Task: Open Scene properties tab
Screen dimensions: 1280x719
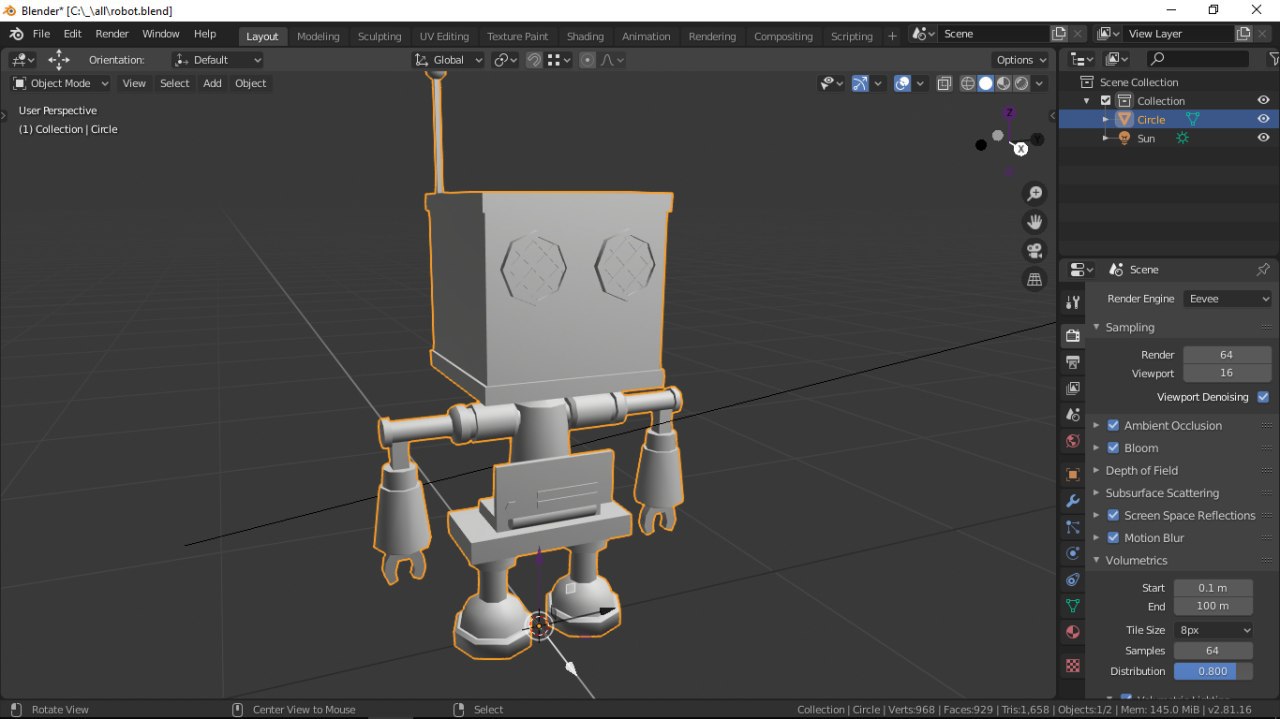Action: [x=1073, y=414]
